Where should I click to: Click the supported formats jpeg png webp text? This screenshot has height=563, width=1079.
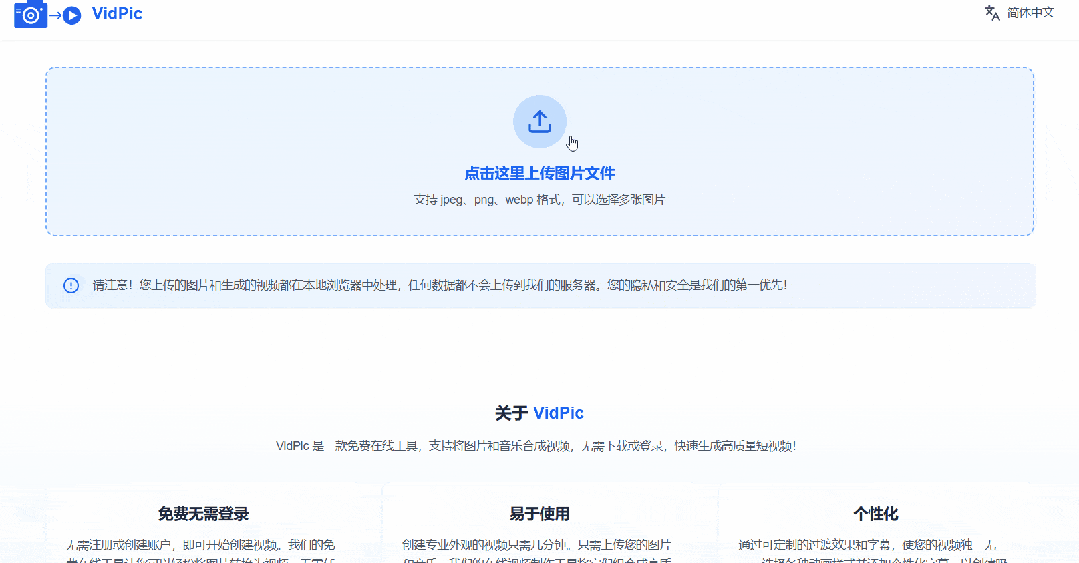540,200
